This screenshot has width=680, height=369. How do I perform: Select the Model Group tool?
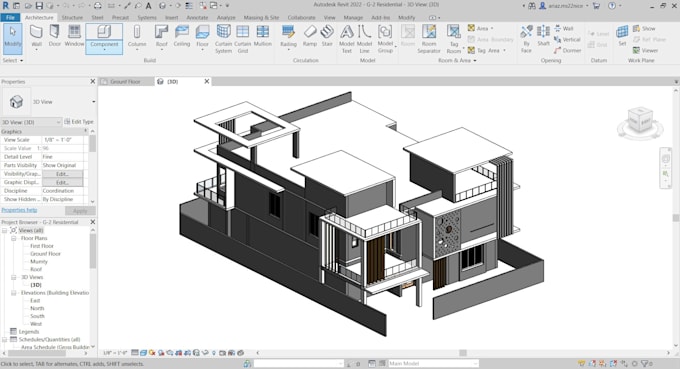click(x=385, y=39)
